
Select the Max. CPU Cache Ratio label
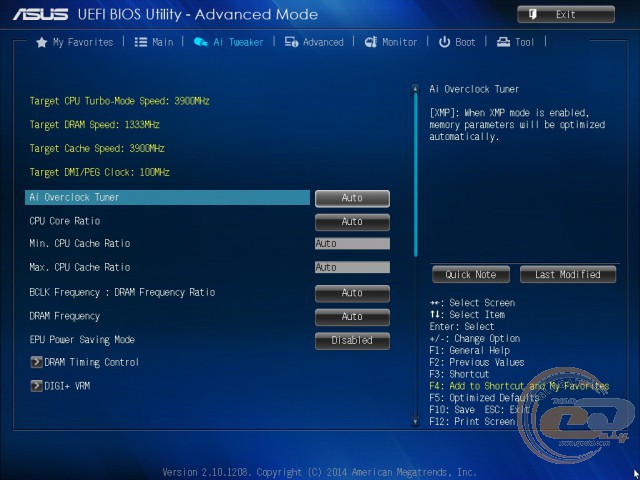tap(80, 267)
